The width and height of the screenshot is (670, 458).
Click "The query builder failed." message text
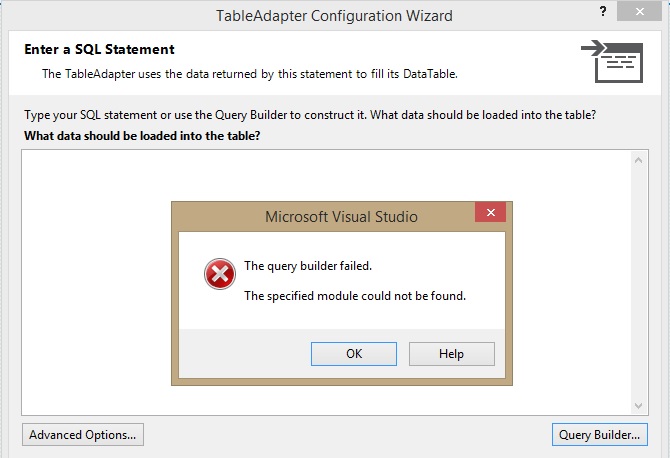pos(308,266)
